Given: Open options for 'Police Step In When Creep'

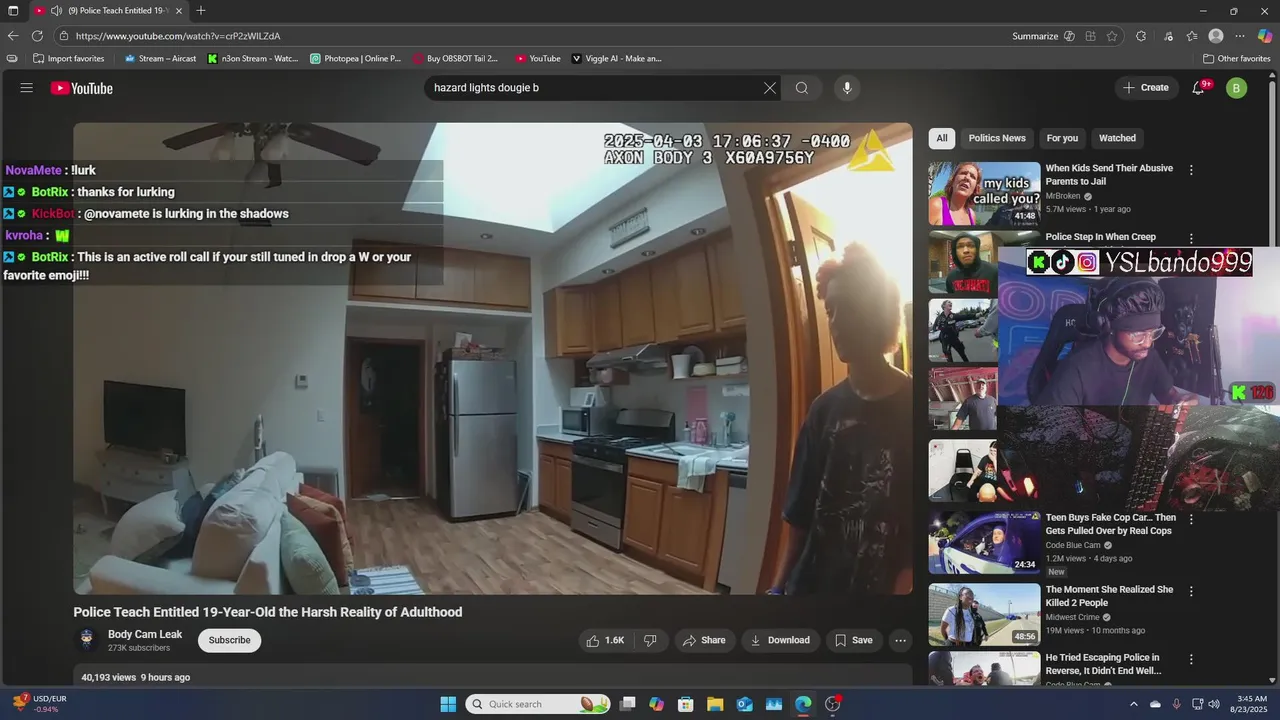Looking at the screenshot, I should (x=1191, y=239).
